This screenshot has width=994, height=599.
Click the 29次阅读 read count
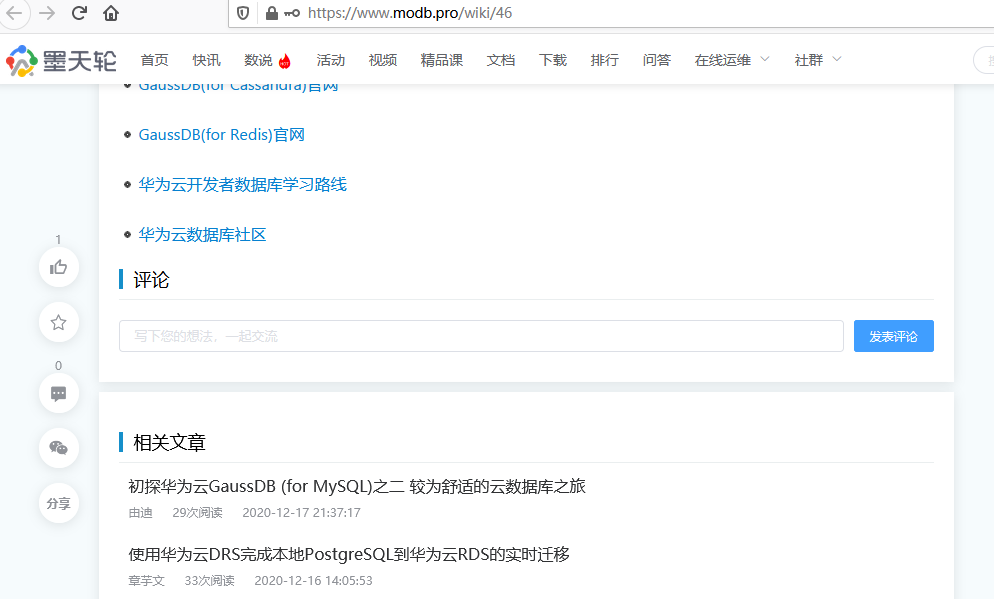click(198, 513)
